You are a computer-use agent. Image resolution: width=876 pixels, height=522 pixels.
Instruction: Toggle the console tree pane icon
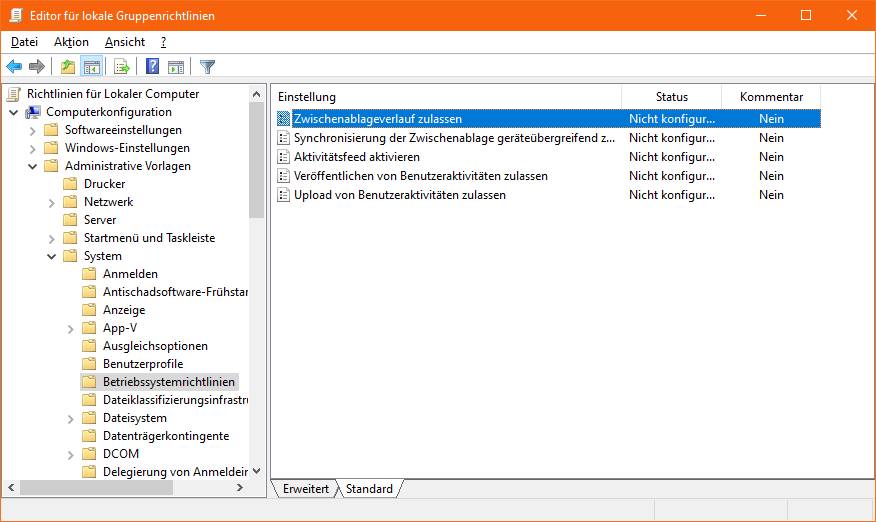(91, 67)
